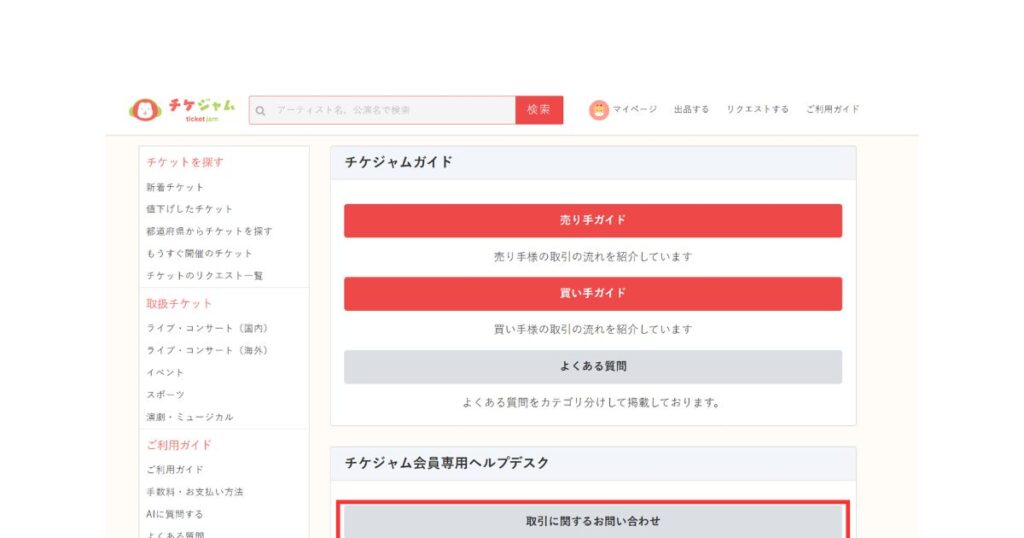Click the チケジャムガイド panel title
This screenshot has width=1024, height=538.
point(398,162)
